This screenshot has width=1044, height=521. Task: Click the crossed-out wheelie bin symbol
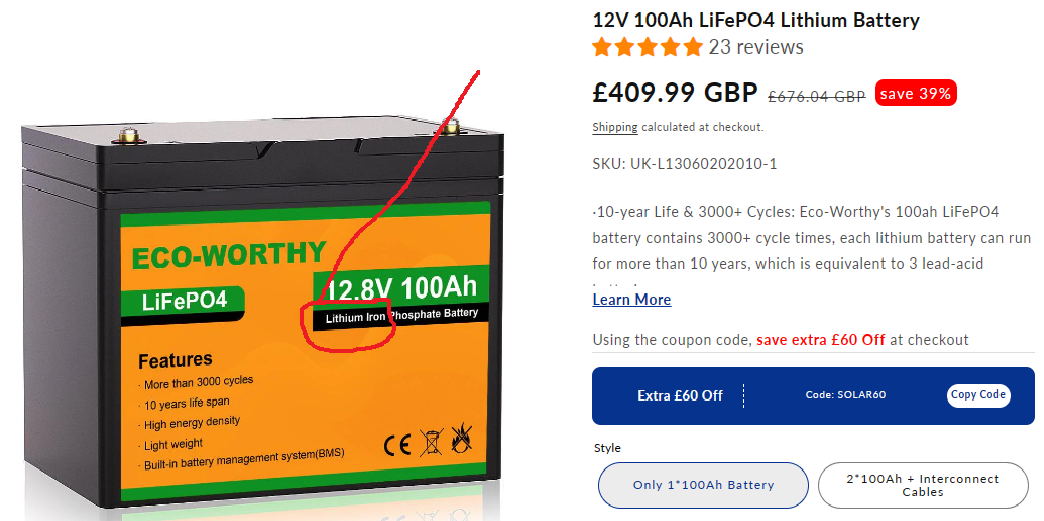point(431,442)
